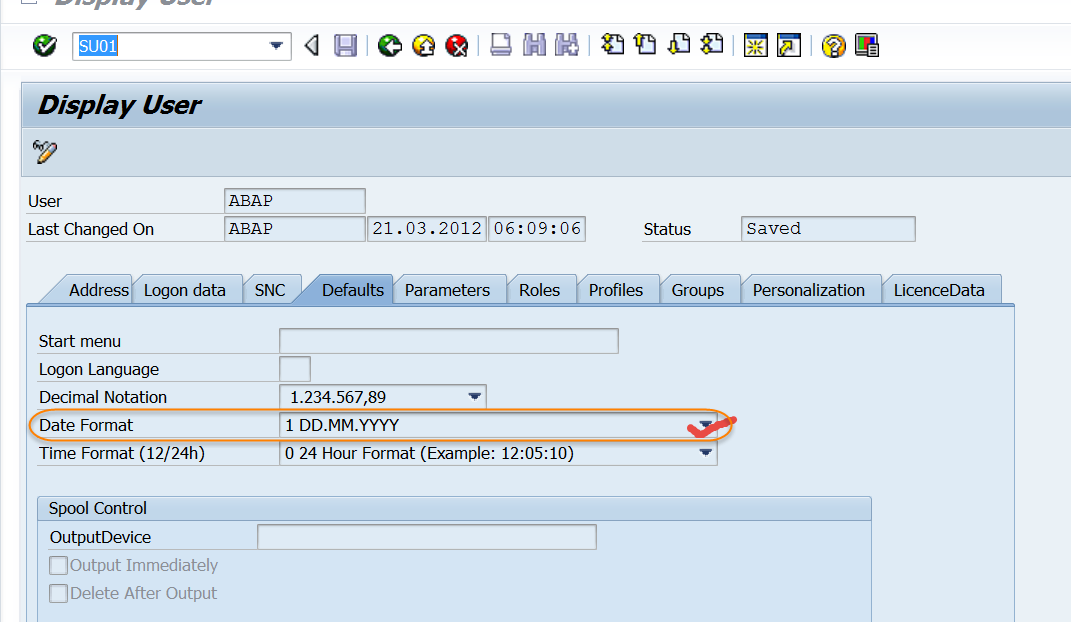Image resolution: width=1071 pixels, height=622 pixels.
Task: Click the Display User title text
Action: [119, 105]
